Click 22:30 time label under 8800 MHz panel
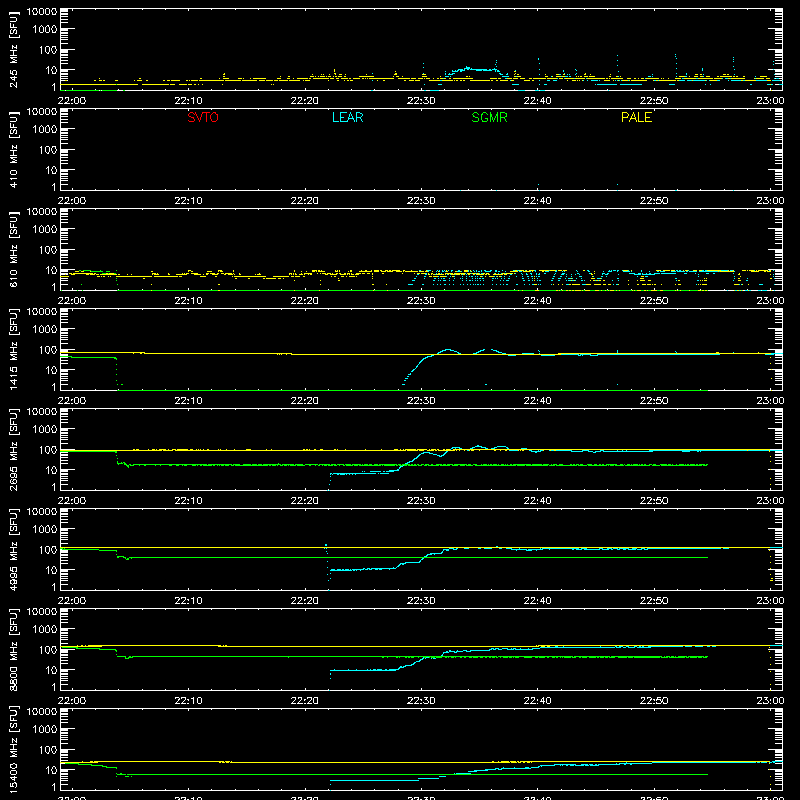 click(x=421, y=701)
